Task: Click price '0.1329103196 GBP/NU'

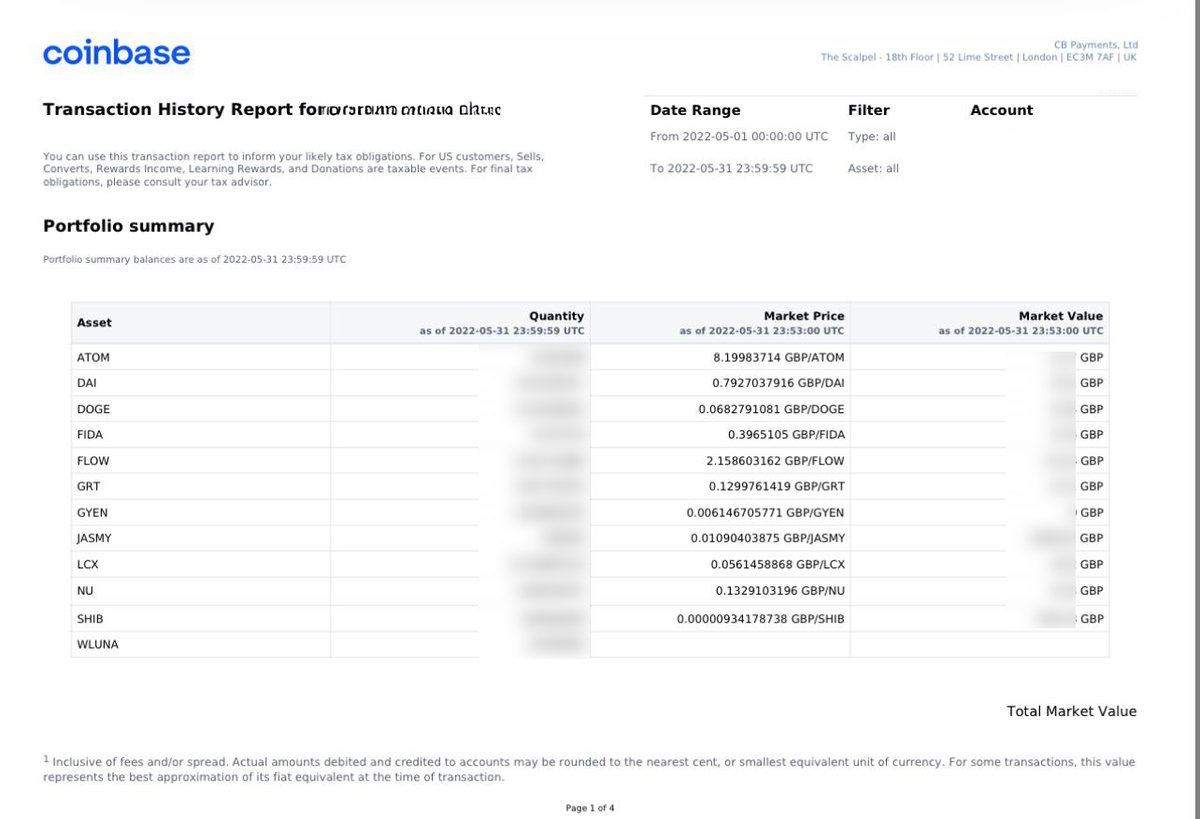Action: coord(780,591)
